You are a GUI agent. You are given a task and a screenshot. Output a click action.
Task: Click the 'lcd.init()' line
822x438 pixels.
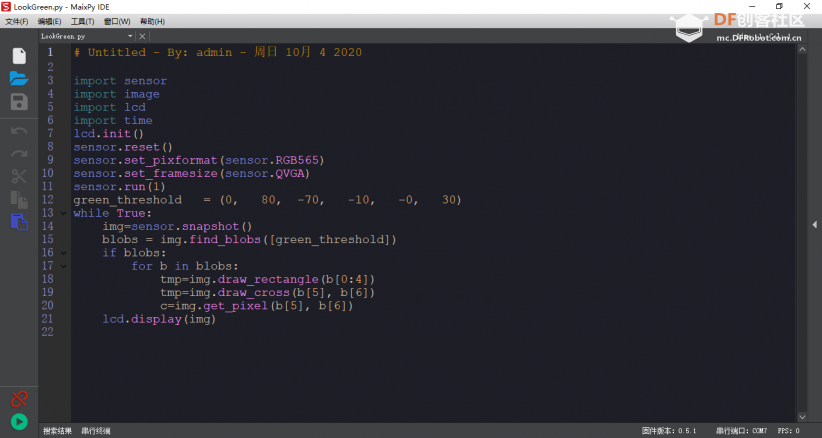click(109, 134)
